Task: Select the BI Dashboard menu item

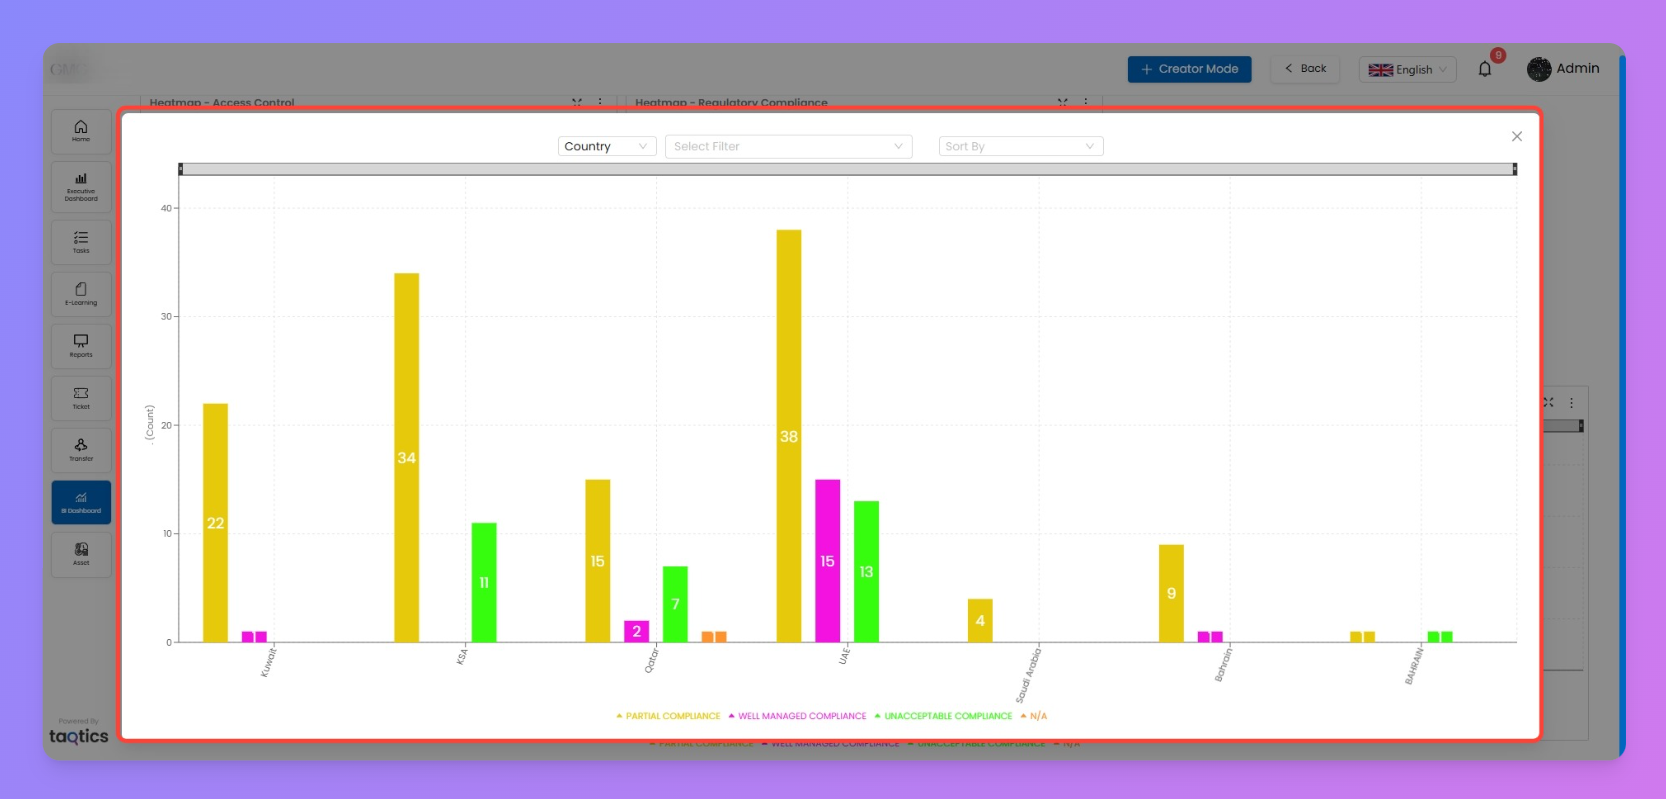Action: pos(81,502)
